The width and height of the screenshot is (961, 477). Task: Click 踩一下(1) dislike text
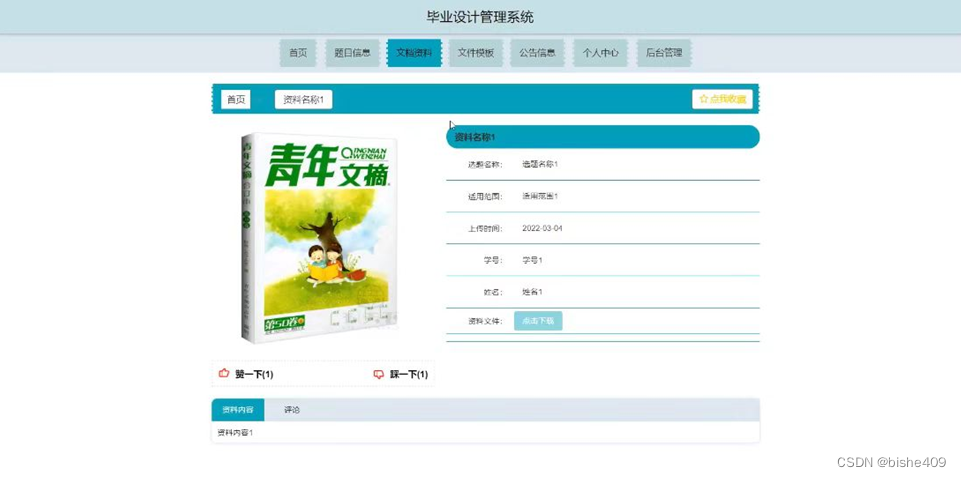coord(409,374)
